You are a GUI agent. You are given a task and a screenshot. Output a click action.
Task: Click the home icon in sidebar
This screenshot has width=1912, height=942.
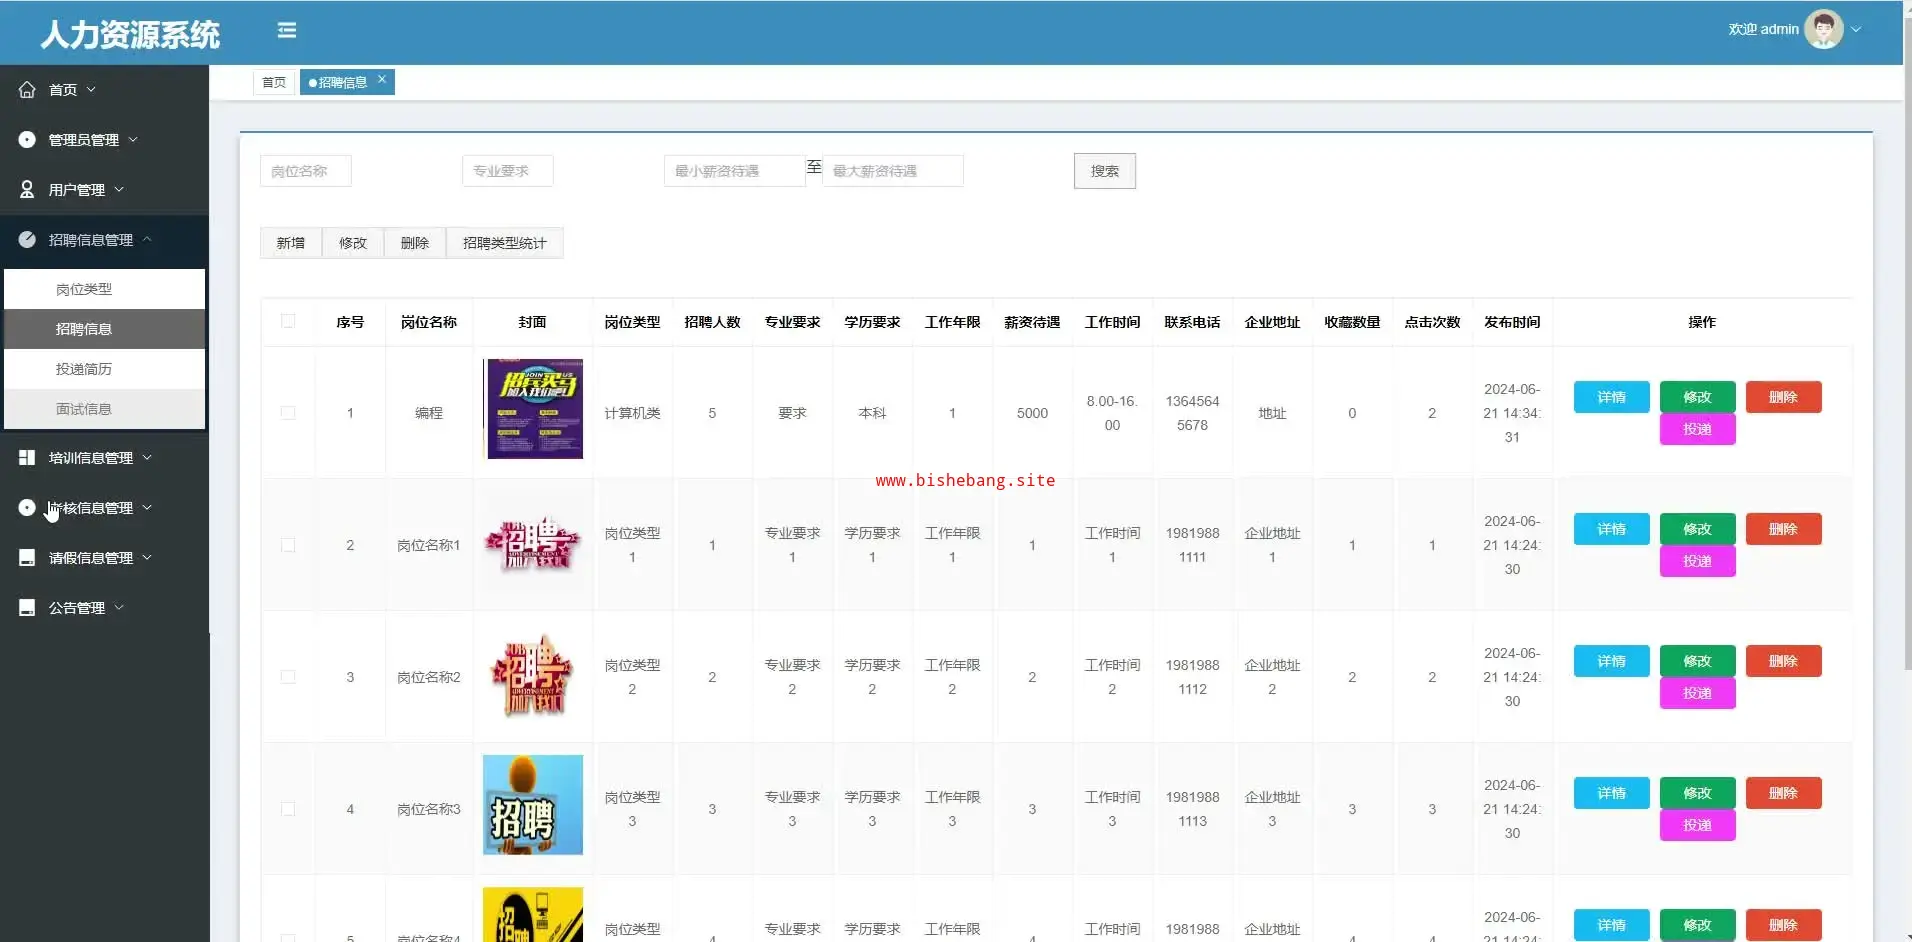click(27, 90)
